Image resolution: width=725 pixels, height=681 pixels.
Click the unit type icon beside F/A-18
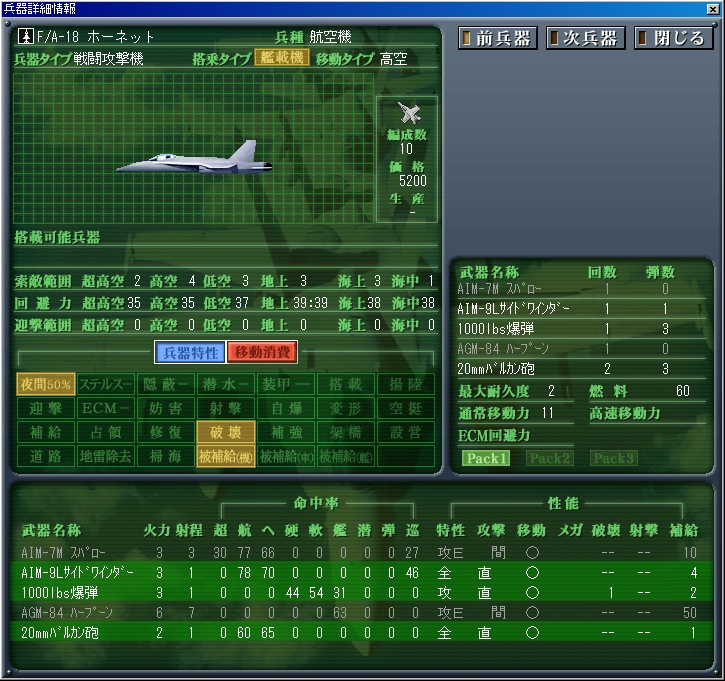click(26, 36)
